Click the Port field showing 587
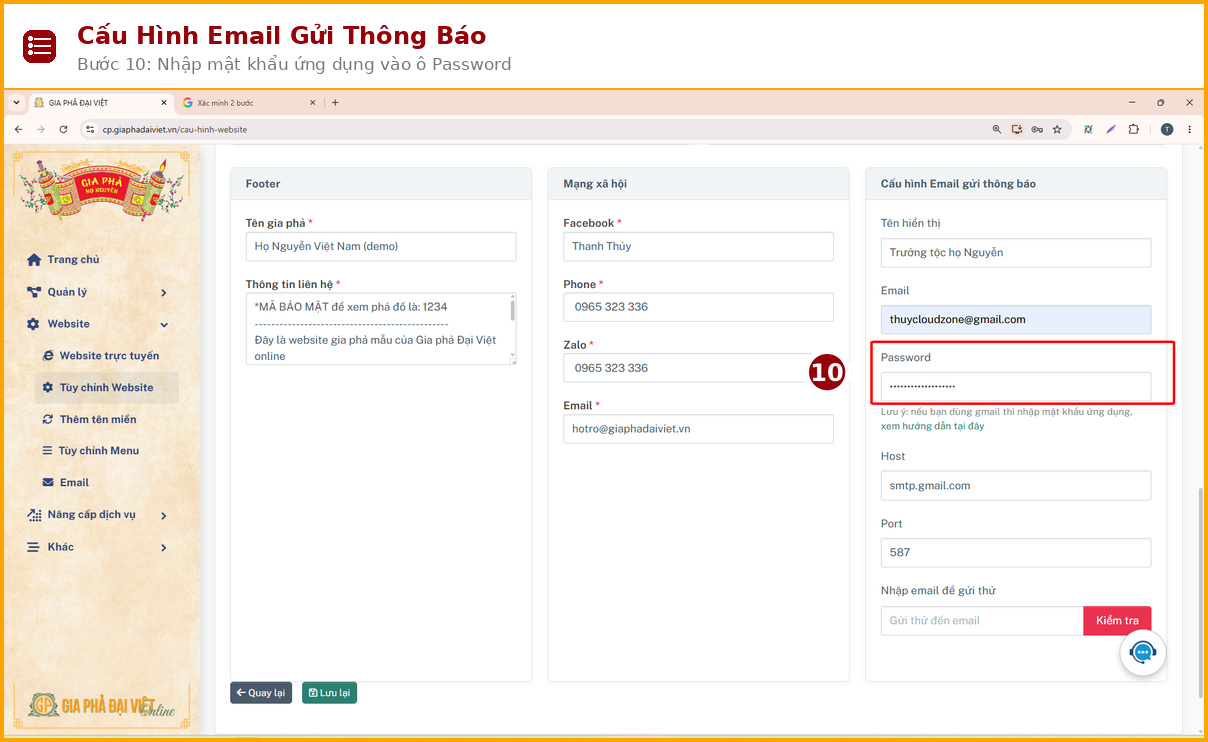The width and height of the screenshot is (1208, 742). click(1016, 553)
